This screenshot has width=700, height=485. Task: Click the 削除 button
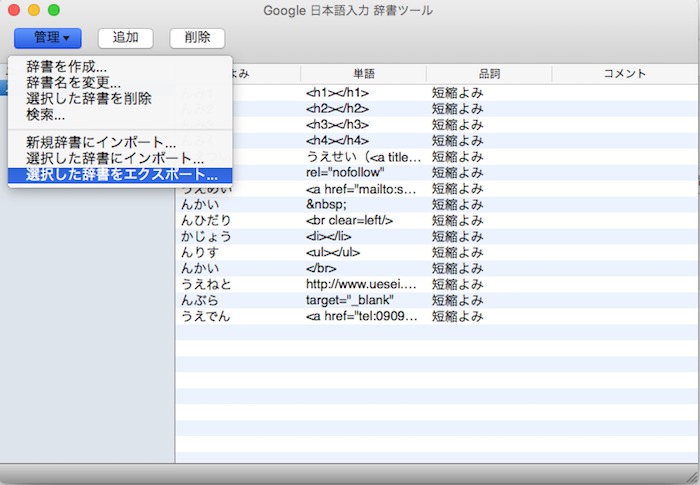(197, 38)
